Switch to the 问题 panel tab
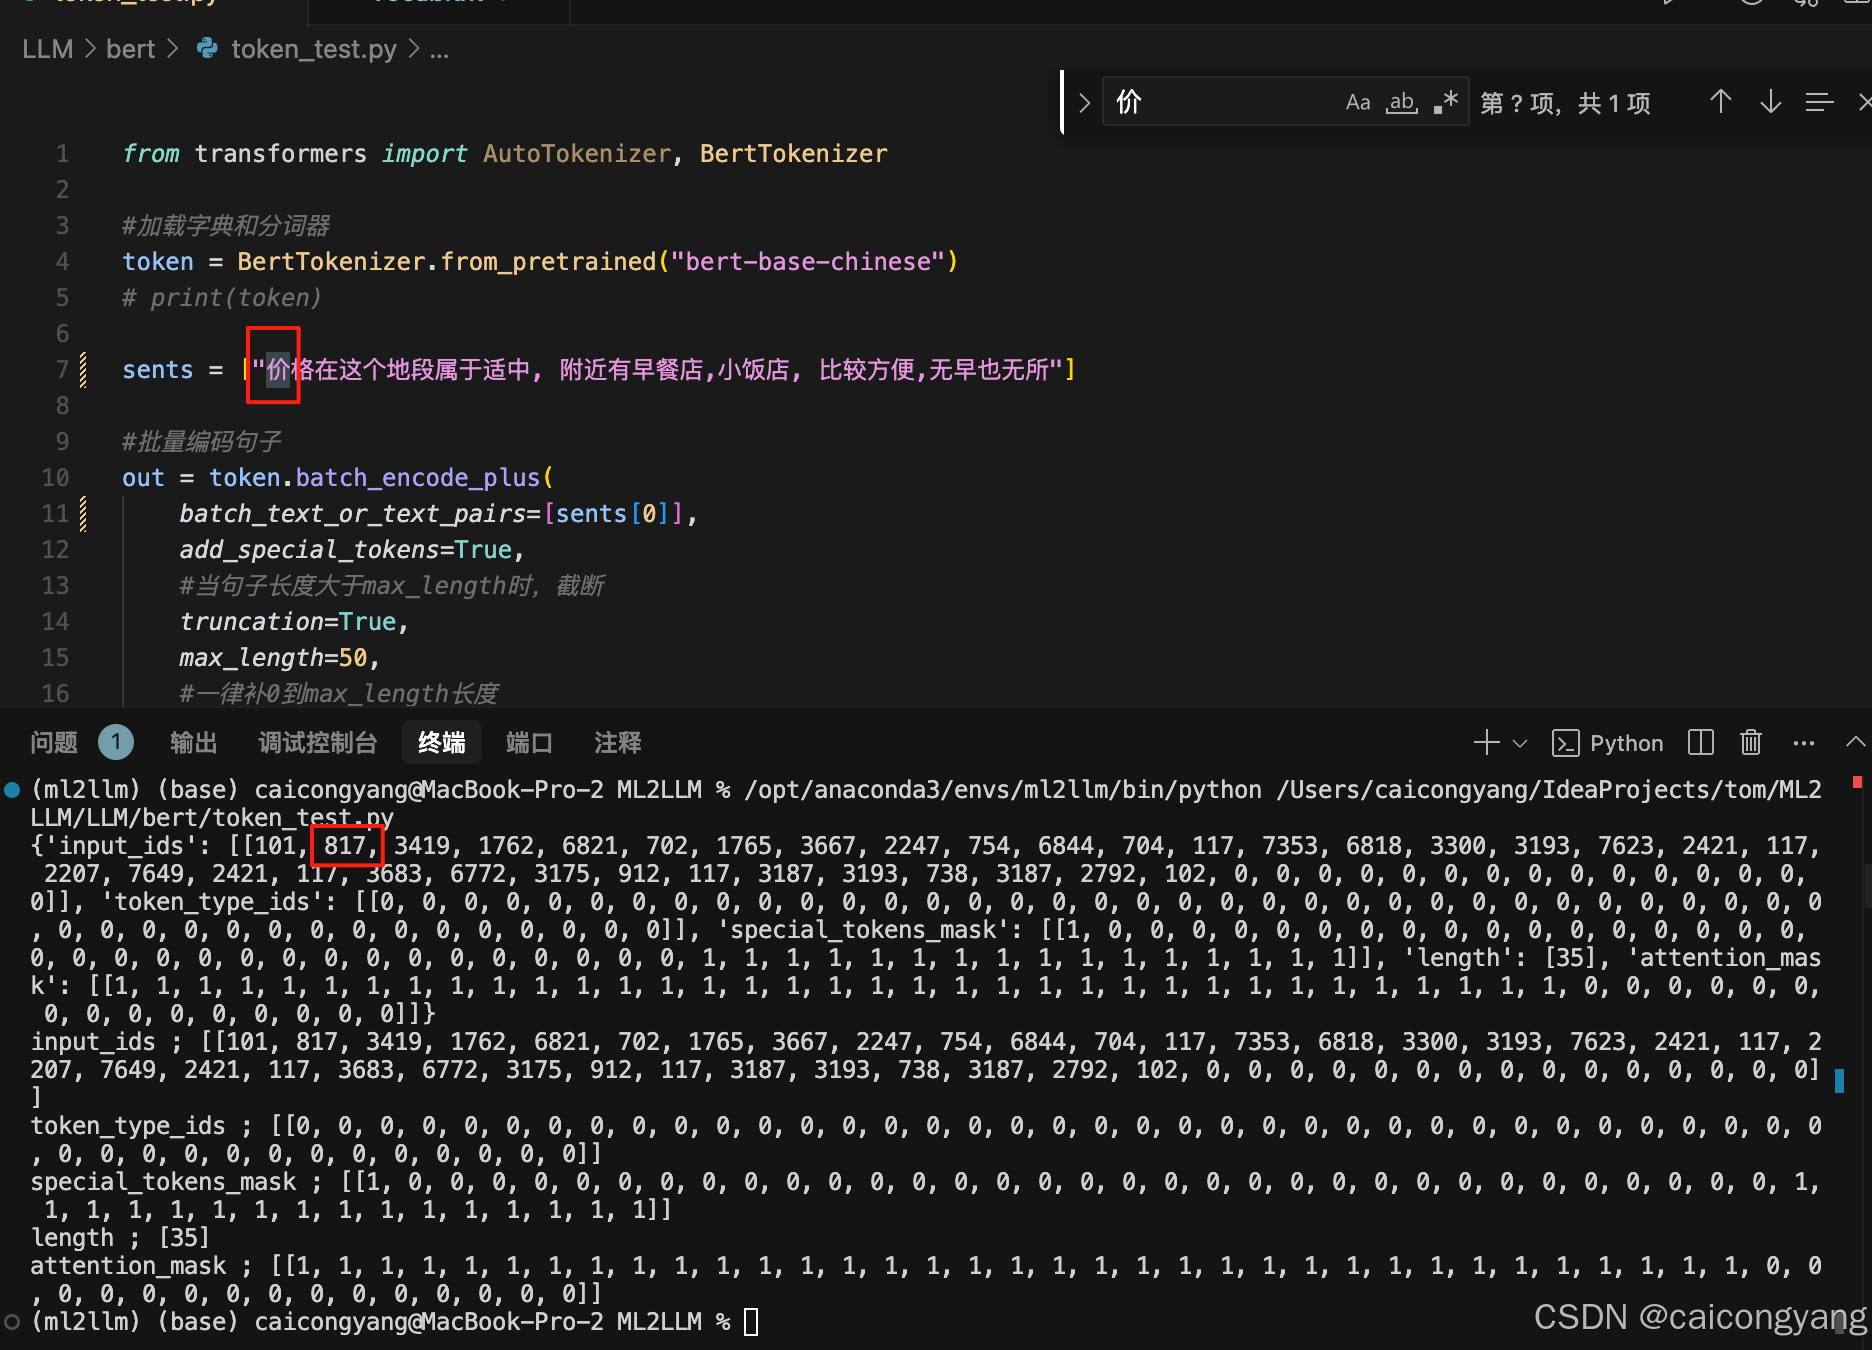Viewport: 1872px width, 1350px height. 54,742
